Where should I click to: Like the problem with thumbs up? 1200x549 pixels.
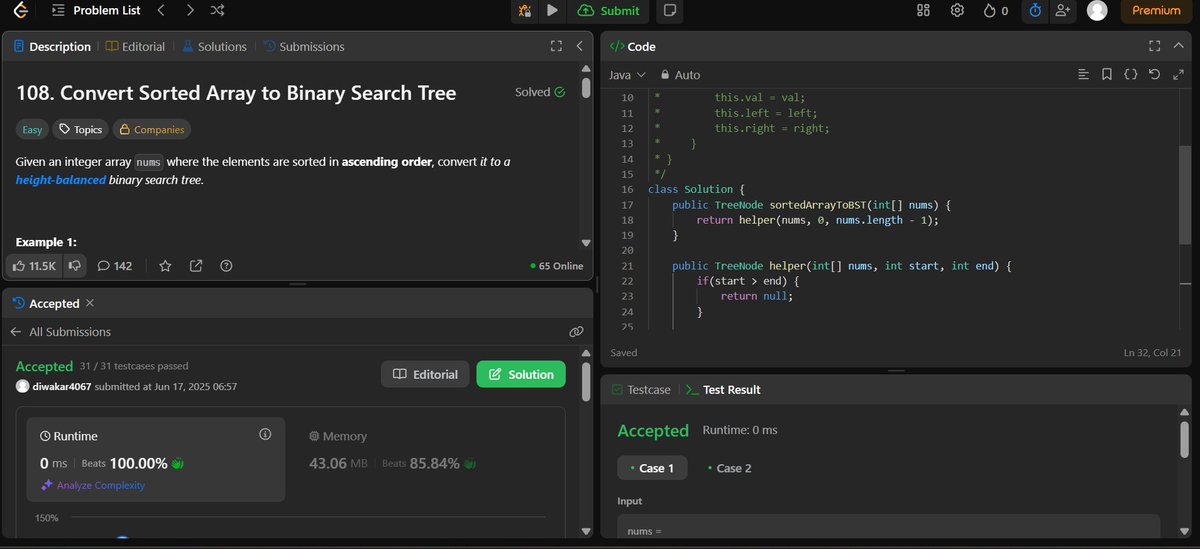click(x=34, y=266)
